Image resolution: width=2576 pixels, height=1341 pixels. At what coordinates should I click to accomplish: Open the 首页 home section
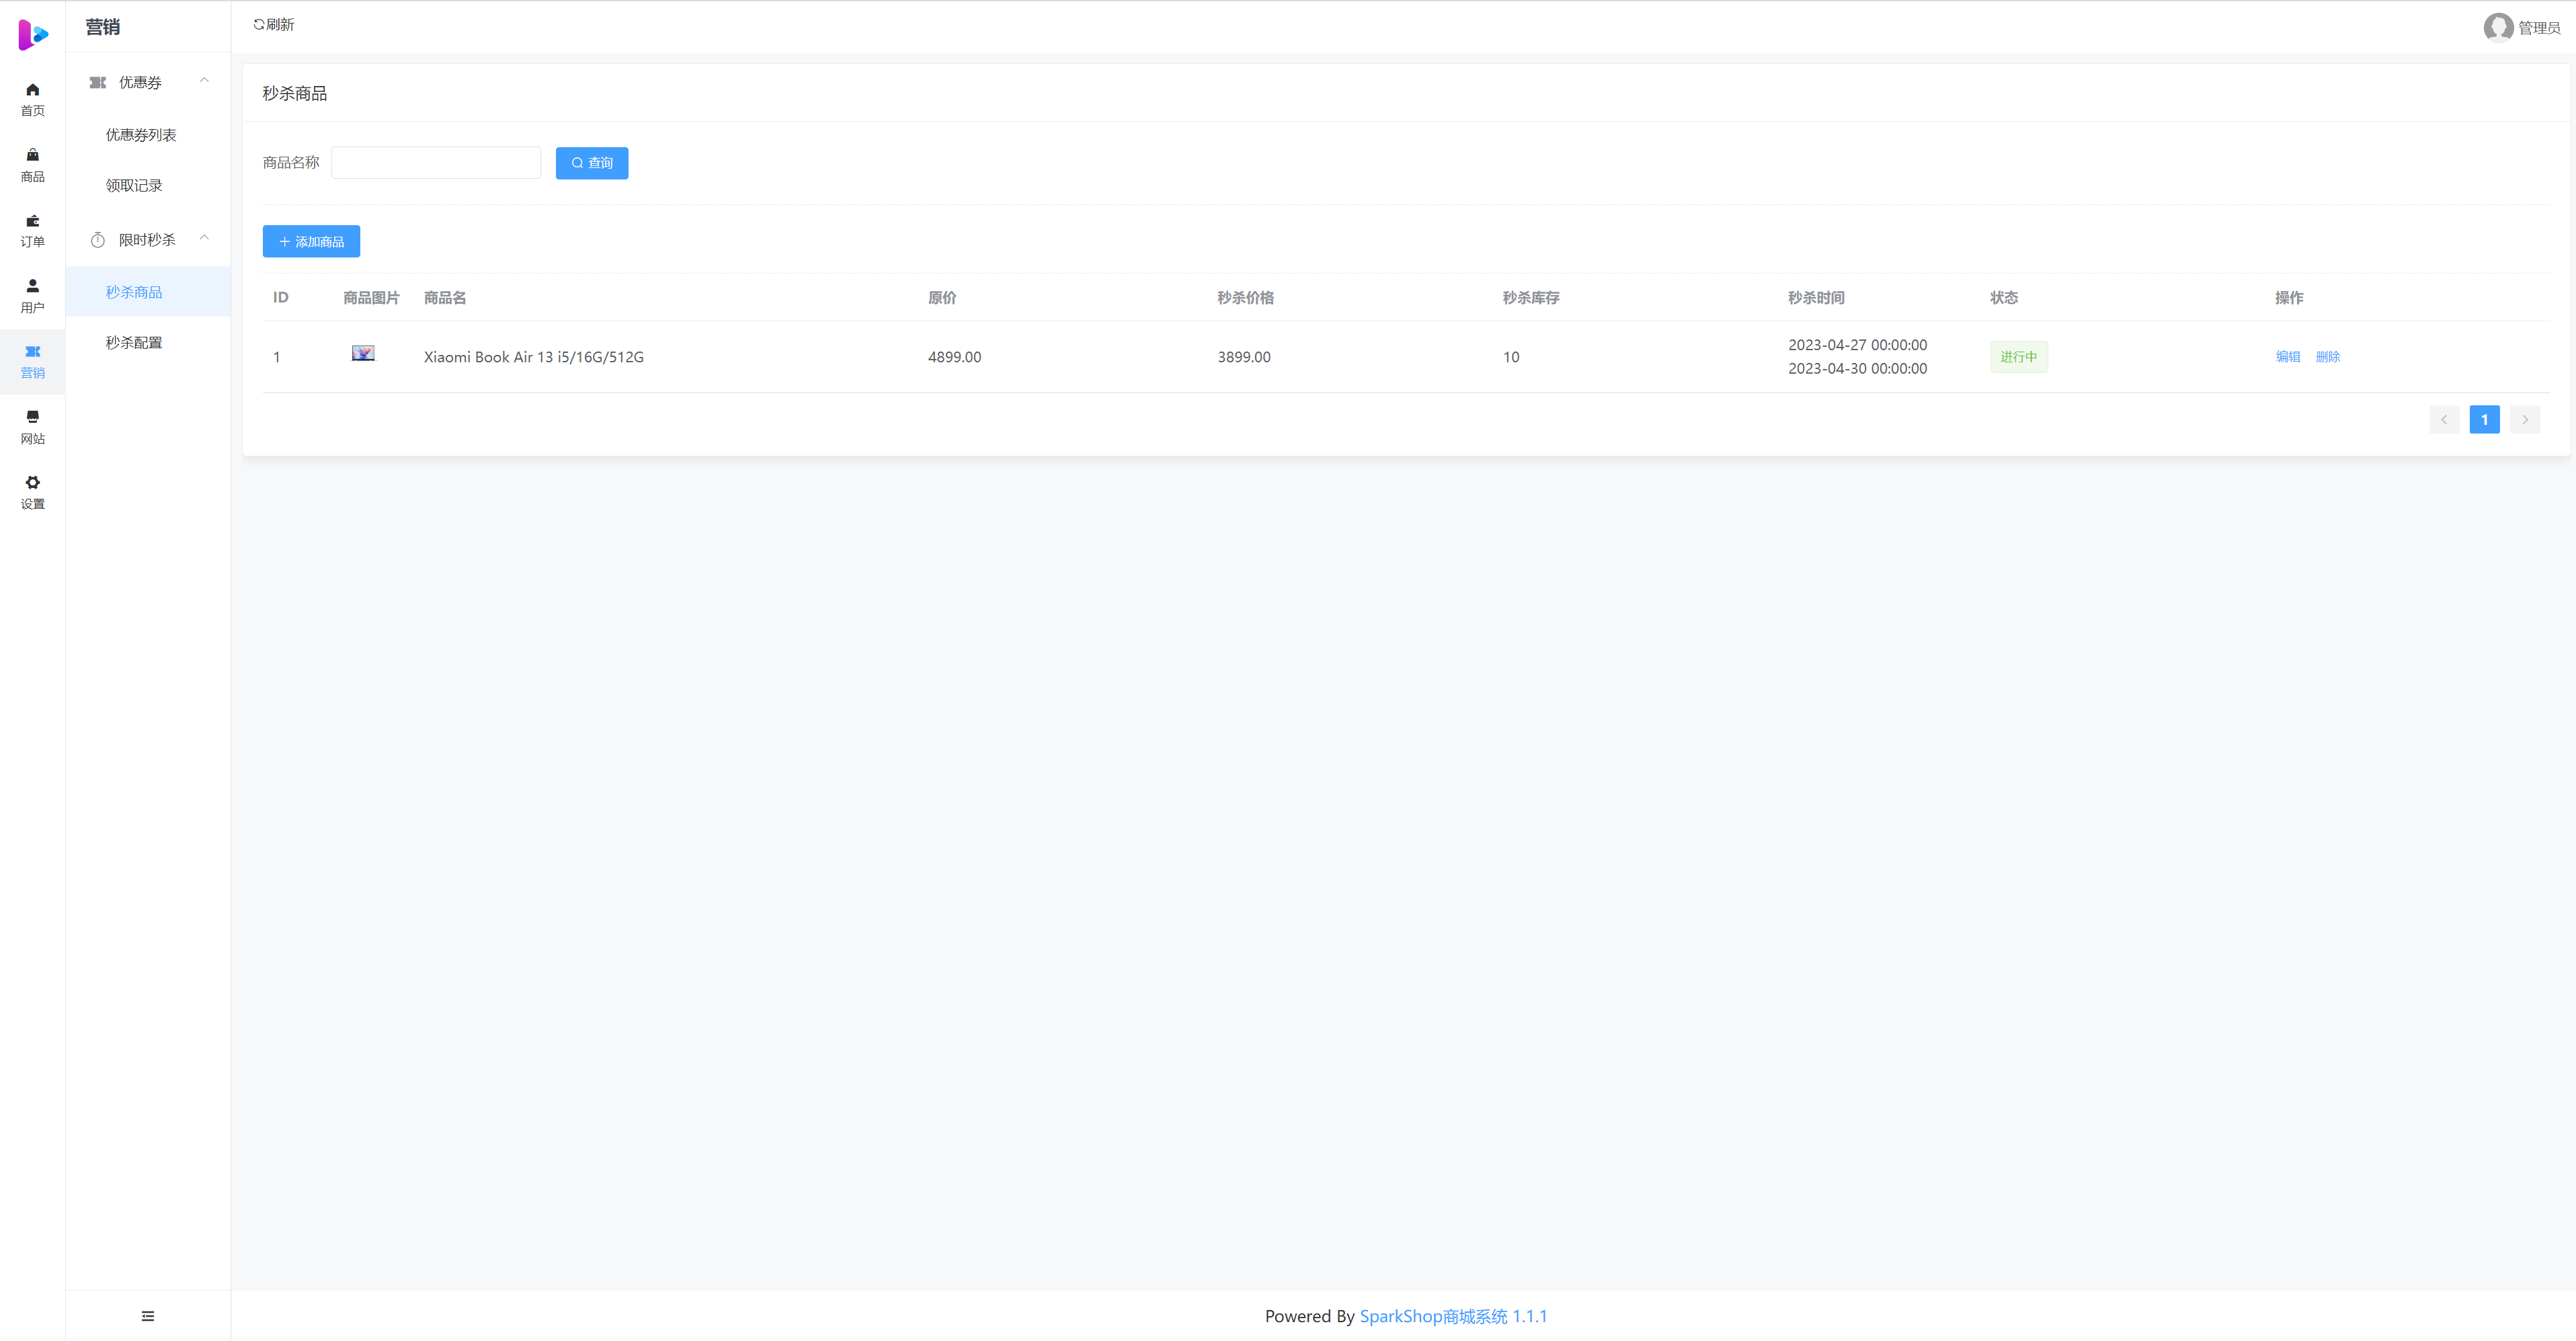(33, 99)
